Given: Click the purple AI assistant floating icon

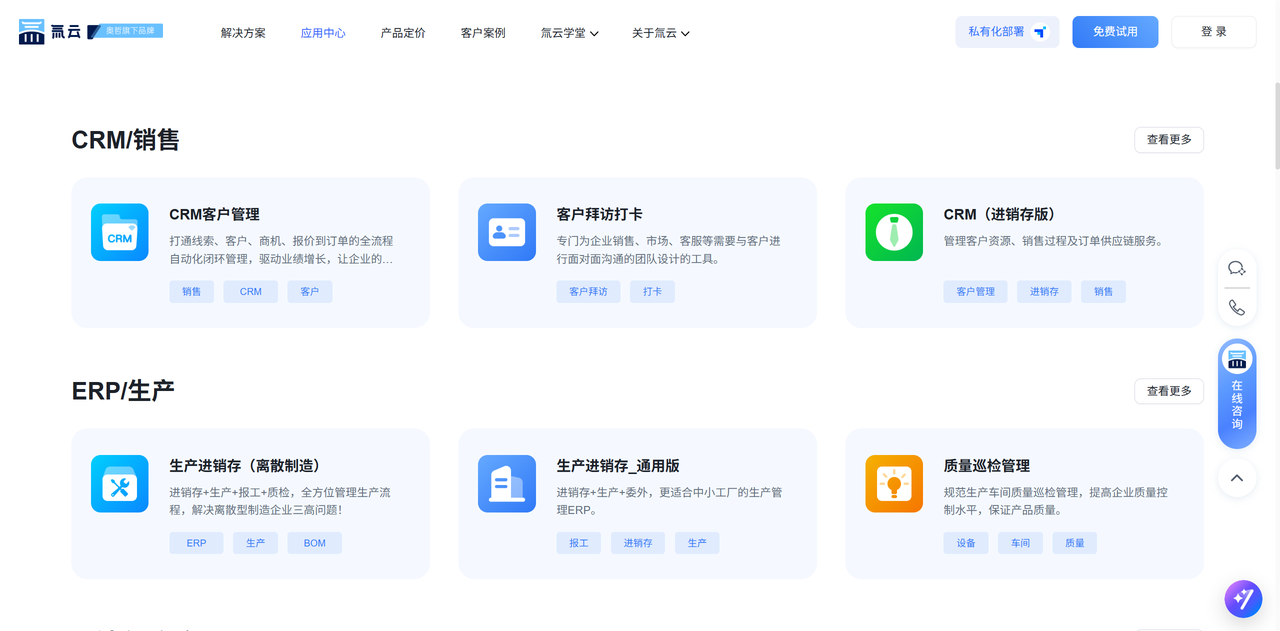Looking at the screenshot, I should (x=1243, y=599).
